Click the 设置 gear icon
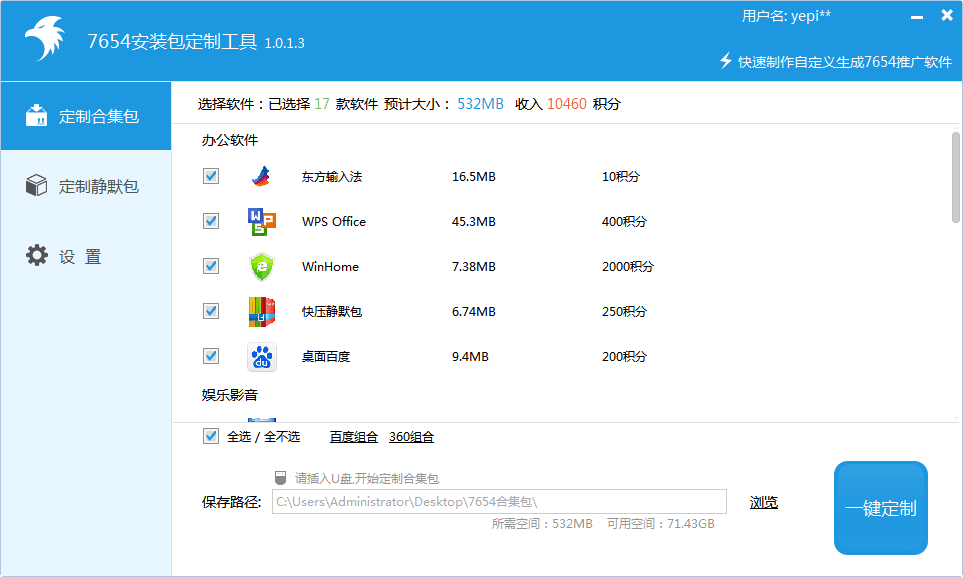The image size is (963, 577). coord(37,255)
